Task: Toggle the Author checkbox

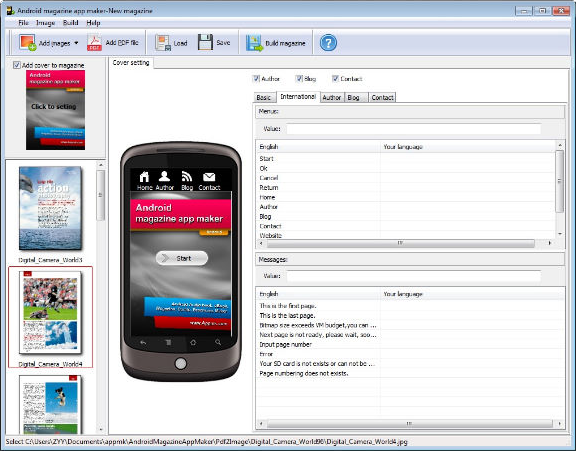Action: (x=256, y=78)
